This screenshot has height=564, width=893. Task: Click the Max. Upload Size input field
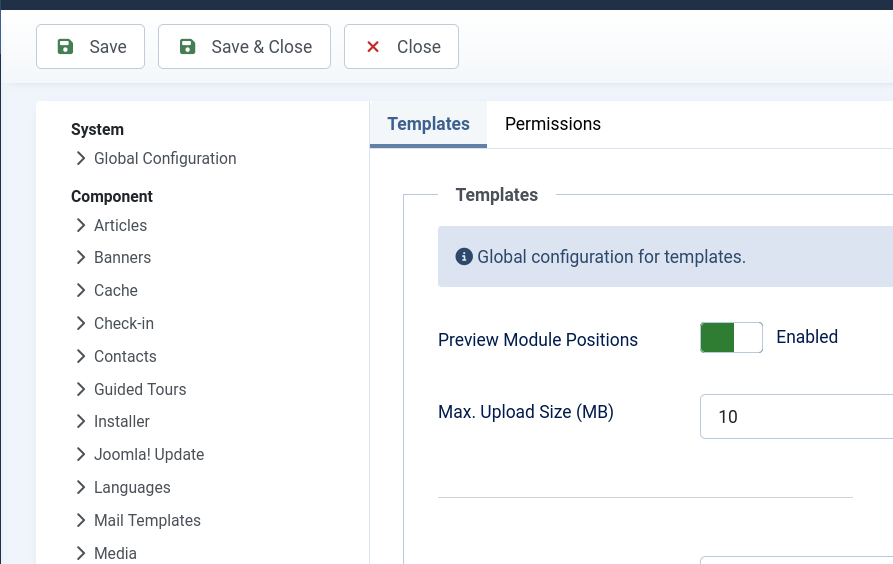click(x=796, y=416)
